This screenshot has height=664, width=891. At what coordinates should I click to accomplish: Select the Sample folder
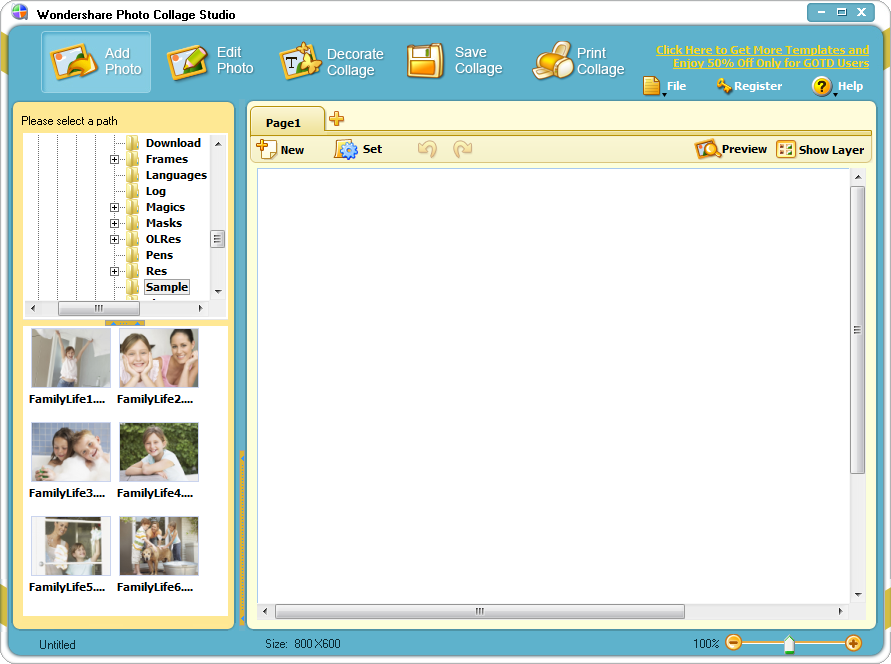click(166, 287)
